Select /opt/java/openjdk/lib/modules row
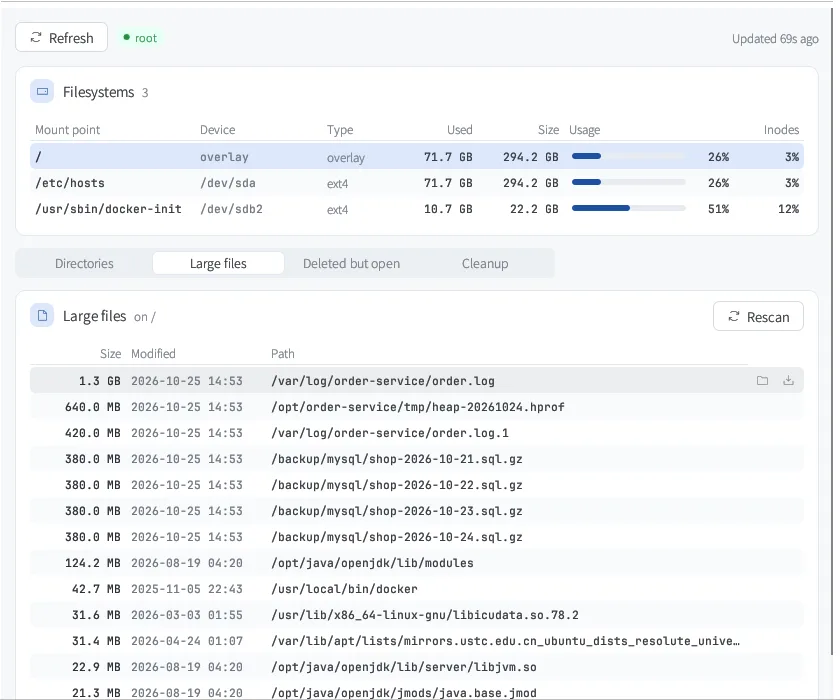 417,563
